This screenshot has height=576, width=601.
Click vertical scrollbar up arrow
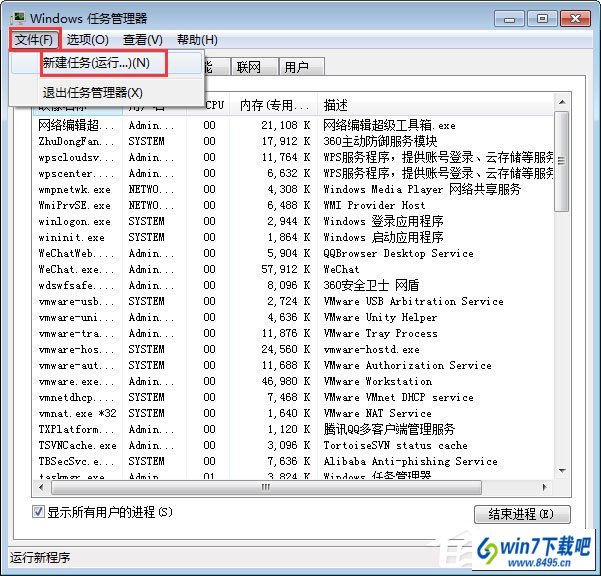(562, 102)
